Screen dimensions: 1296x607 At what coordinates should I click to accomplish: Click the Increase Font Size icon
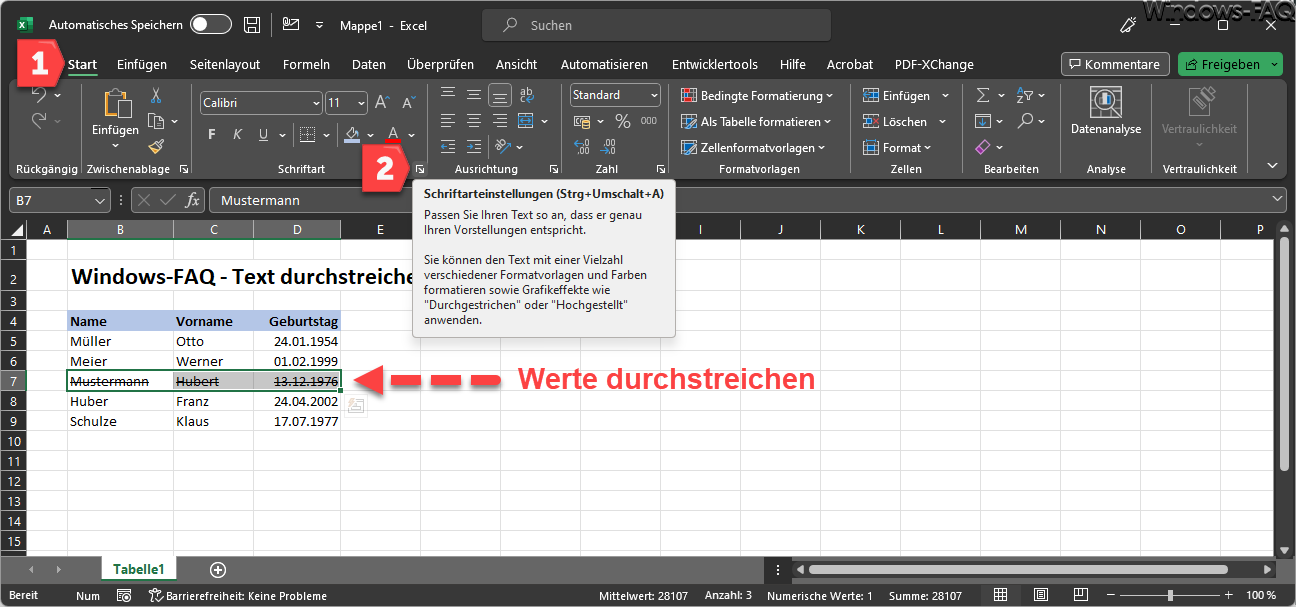tap(382, 102)
